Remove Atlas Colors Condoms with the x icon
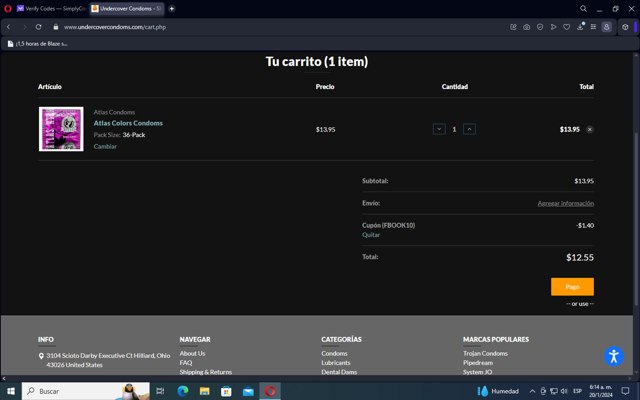 589,129
